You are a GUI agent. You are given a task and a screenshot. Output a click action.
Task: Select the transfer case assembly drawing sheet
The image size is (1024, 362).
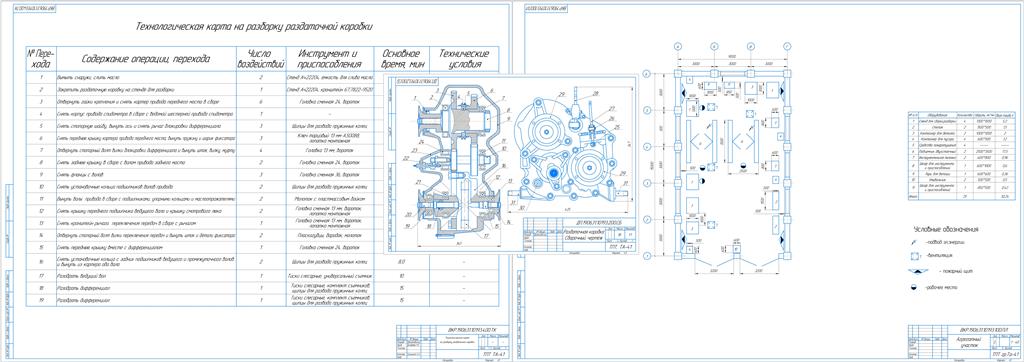(512, 165)
